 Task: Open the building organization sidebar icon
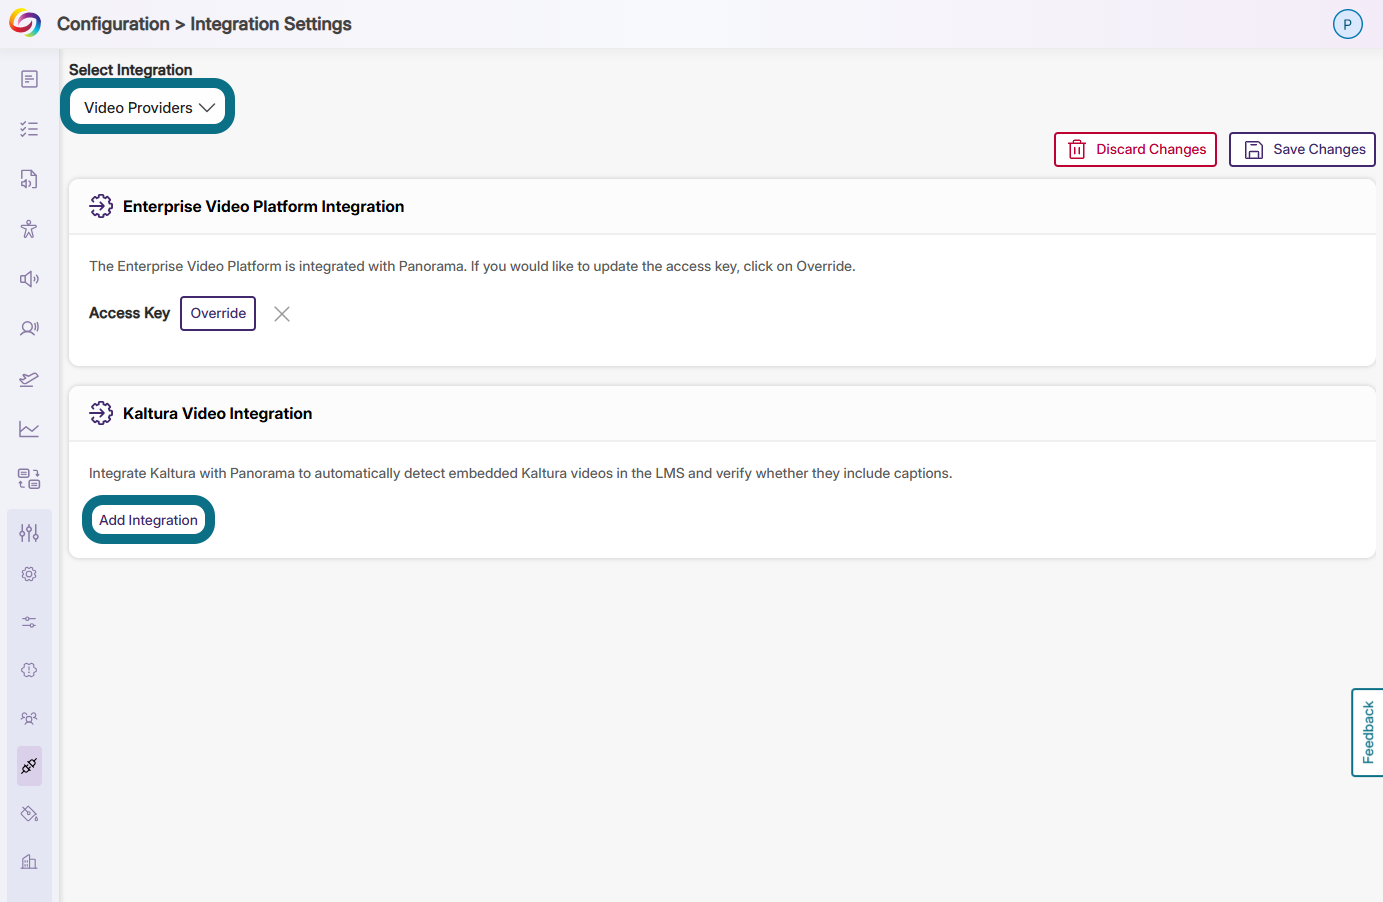point(29,862)
